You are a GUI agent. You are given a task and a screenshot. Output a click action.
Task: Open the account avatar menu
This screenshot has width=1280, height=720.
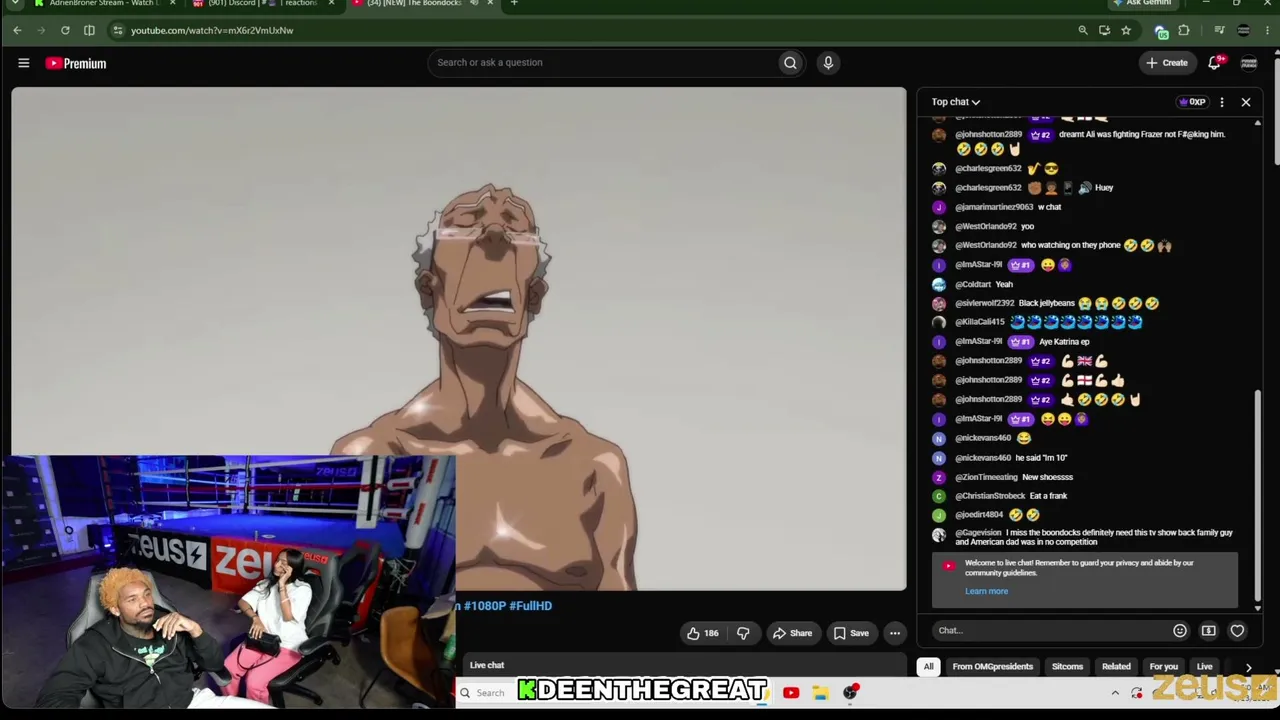(1249, 63)
